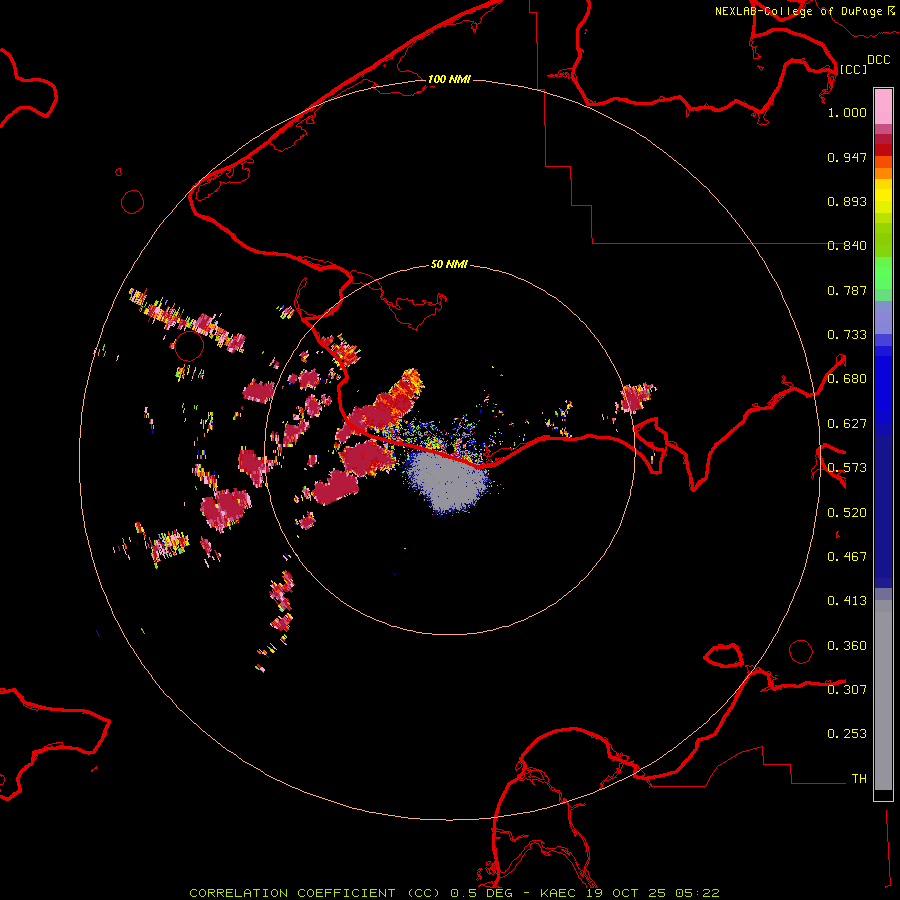Click the 0.360 color scale label

coord(847,646)
